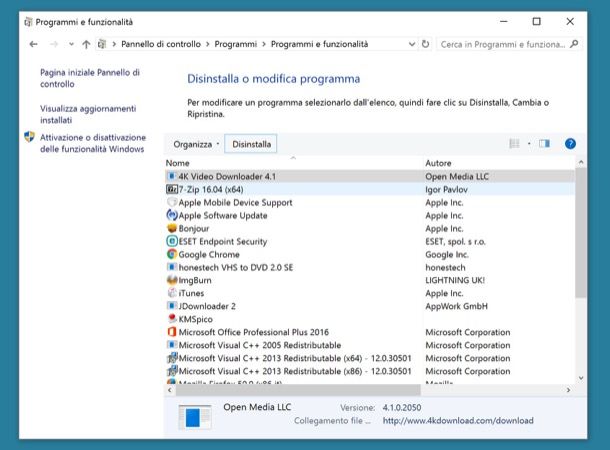Open the help question mark icon
The width and height of the screenshot is (610, 450).
[x=570, y=144]
